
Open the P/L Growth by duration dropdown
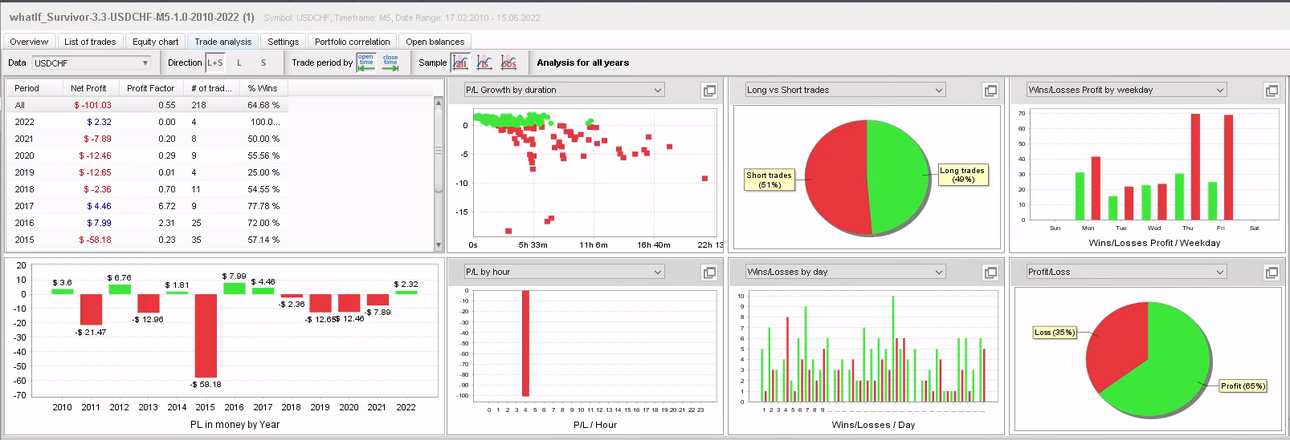564,90
